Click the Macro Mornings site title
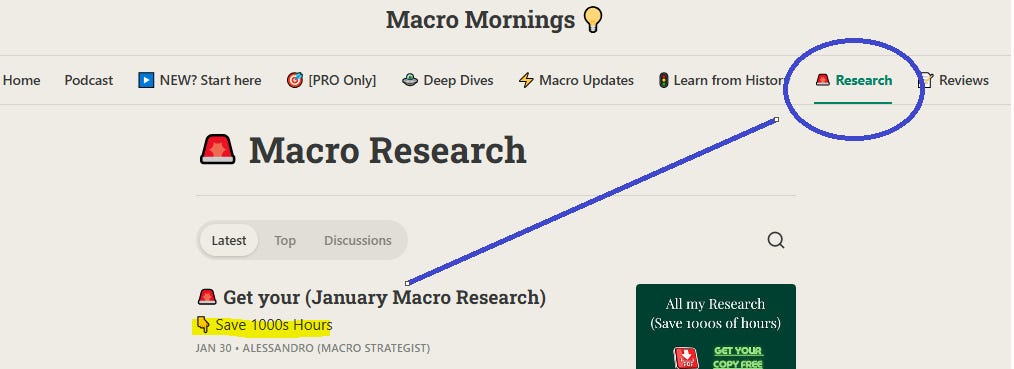The height and width of the screenshot is (369, 1014). pyautogui.click(x=480, y=20)
